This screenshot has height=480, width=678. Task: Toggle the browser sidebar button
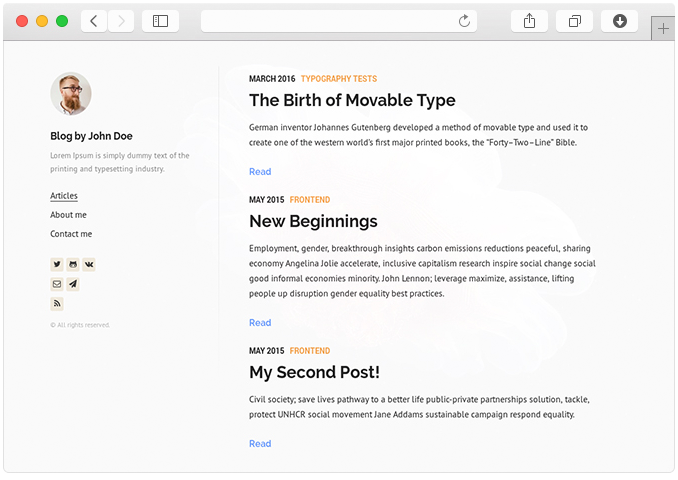[160, 21]
